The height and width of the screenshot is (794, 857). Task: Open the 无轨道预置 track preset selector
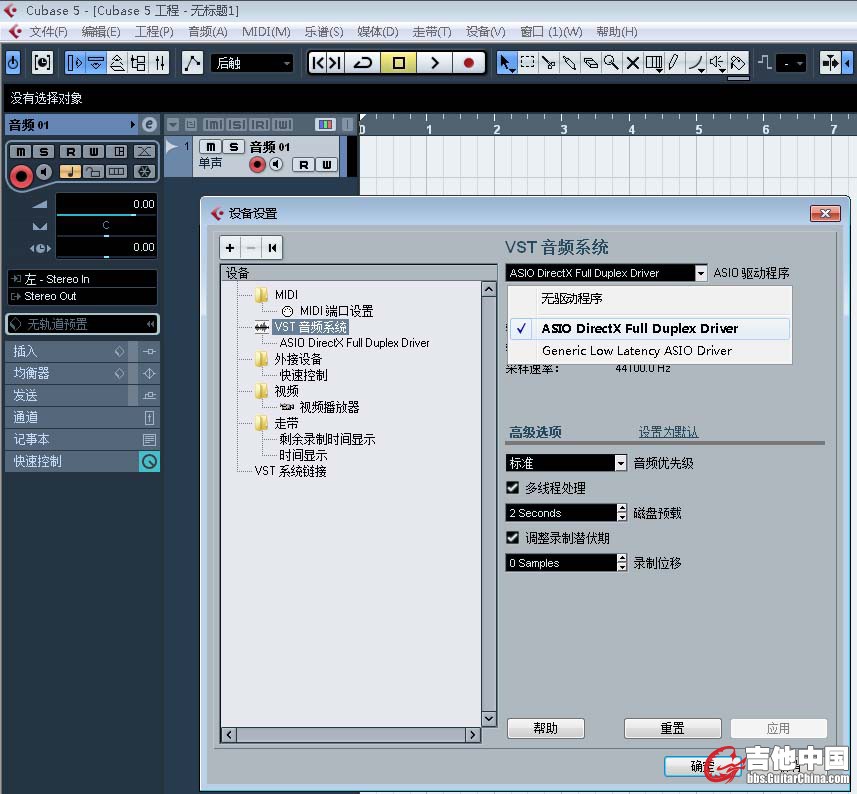(83, 324)
